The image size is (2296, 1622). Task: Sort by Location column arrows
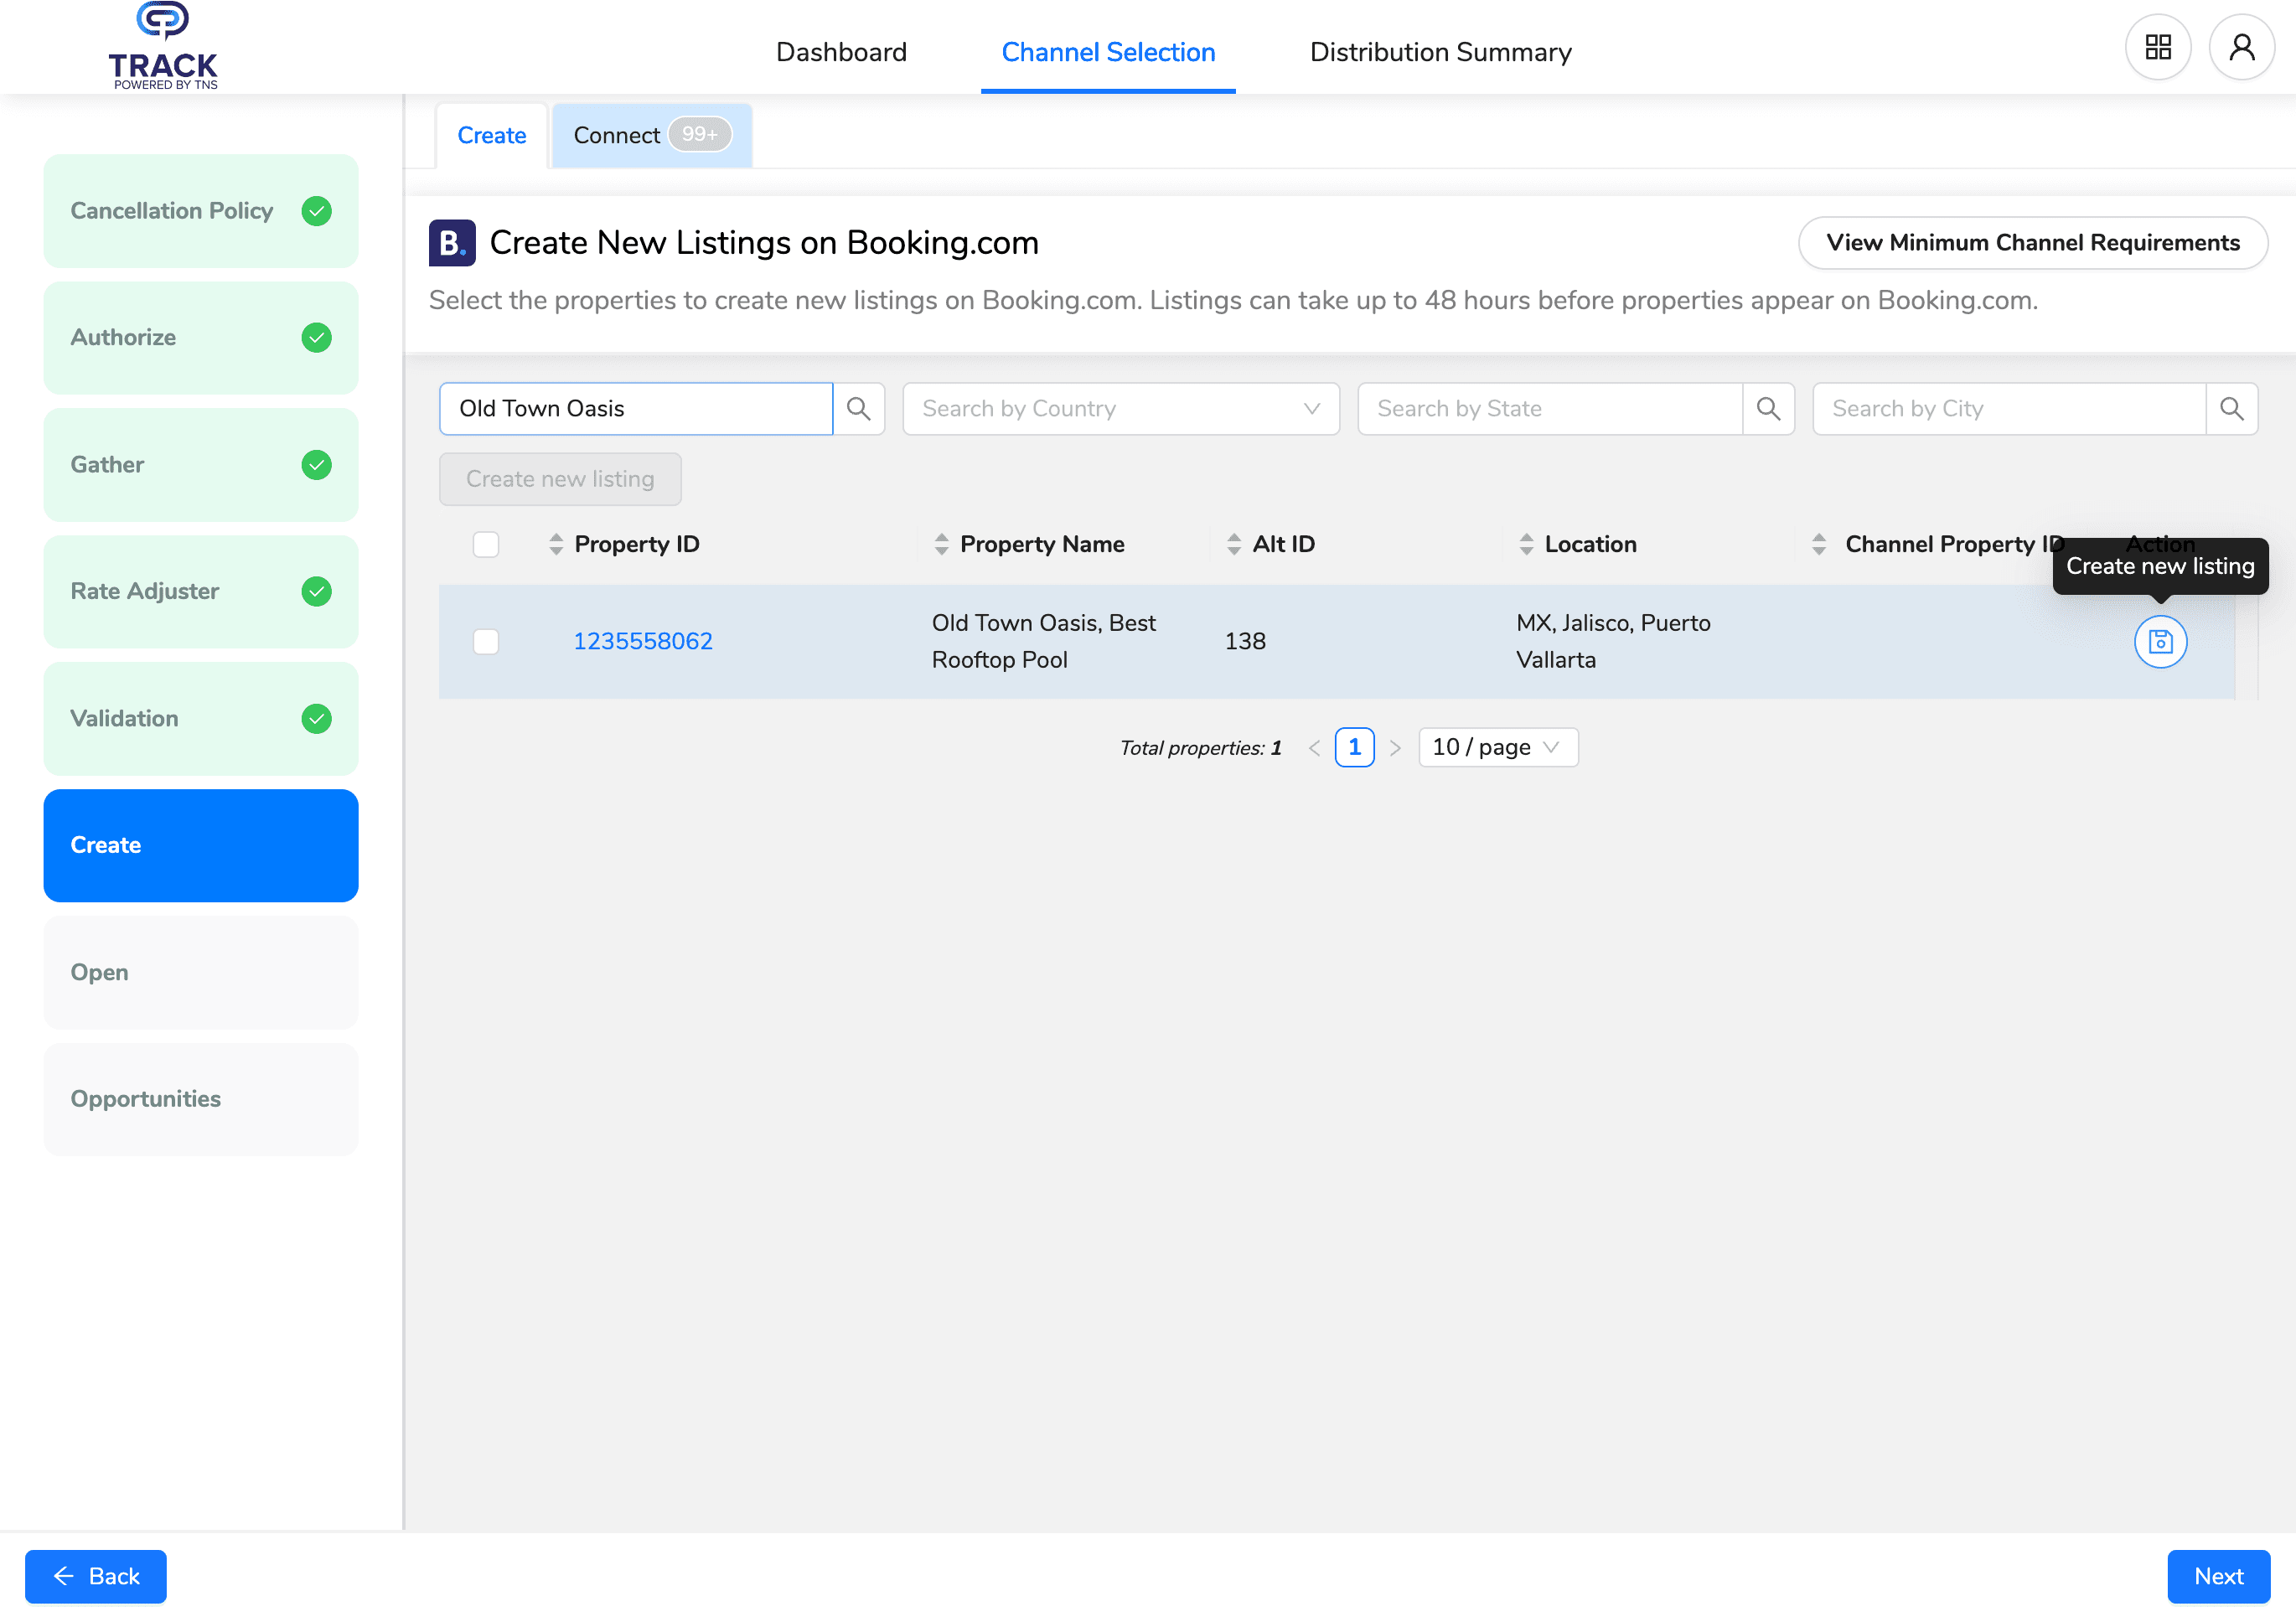click(1526, 544)
